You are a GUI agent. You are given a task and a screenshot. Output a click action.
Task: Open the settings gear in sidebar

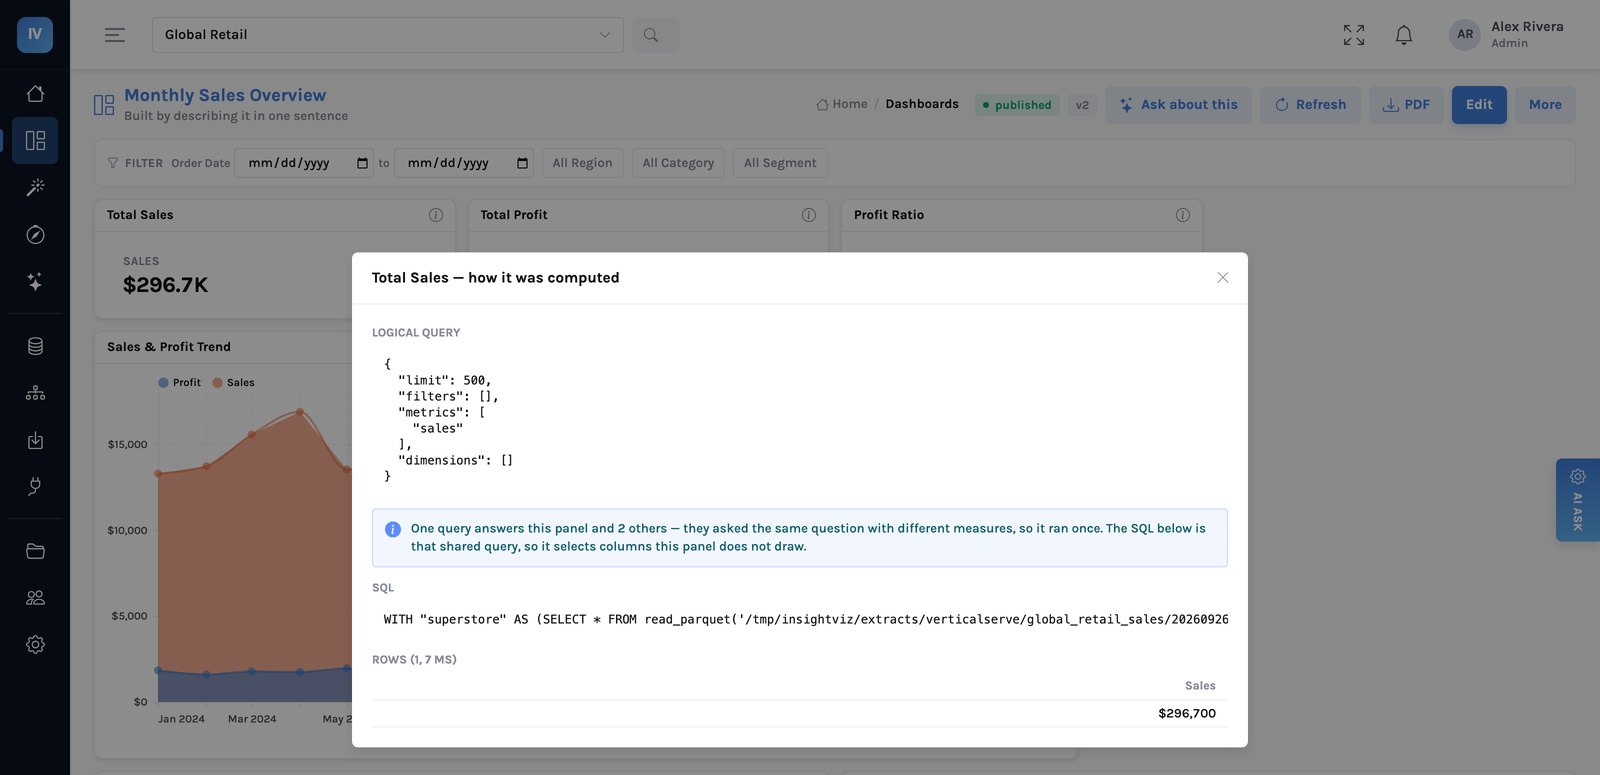[x=35, y=645]
